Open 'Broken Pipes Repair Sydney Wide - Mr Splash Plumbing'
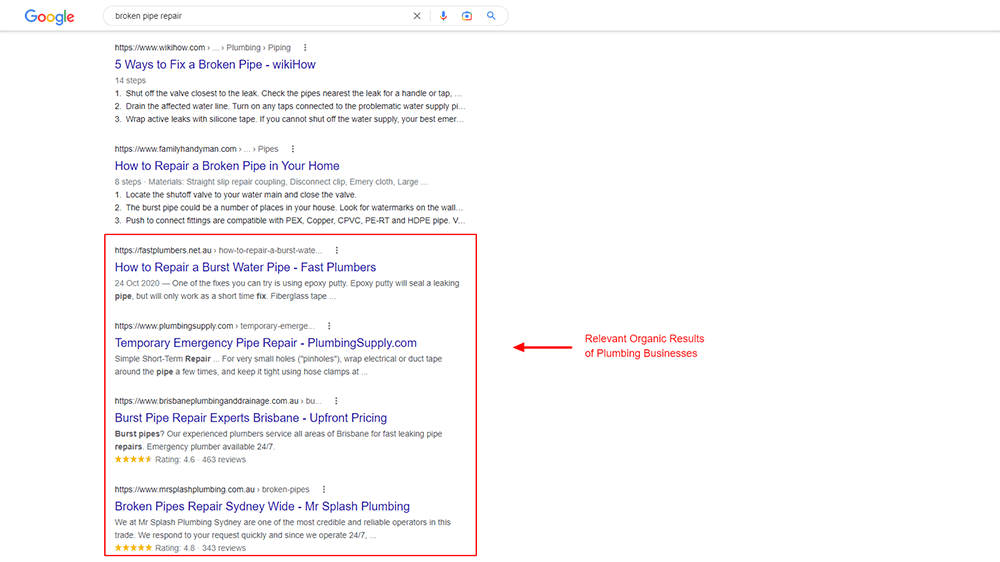1000x562 pixels. 262,507
